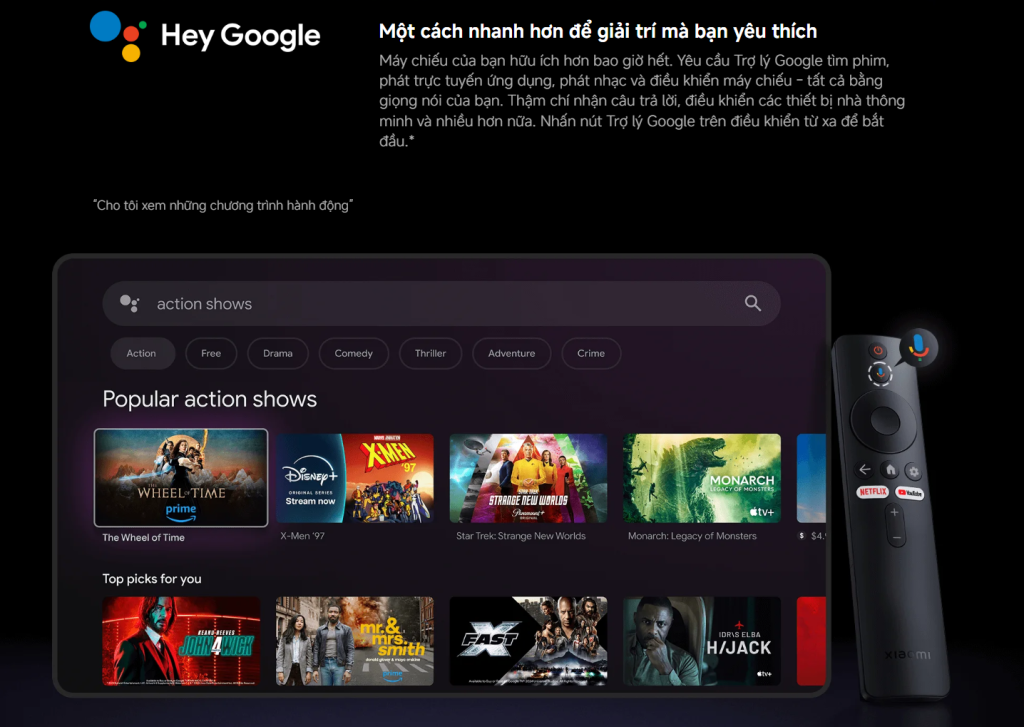Open The Wheel of Time thumbnail

pyautogui.click(x=181, y=478)
